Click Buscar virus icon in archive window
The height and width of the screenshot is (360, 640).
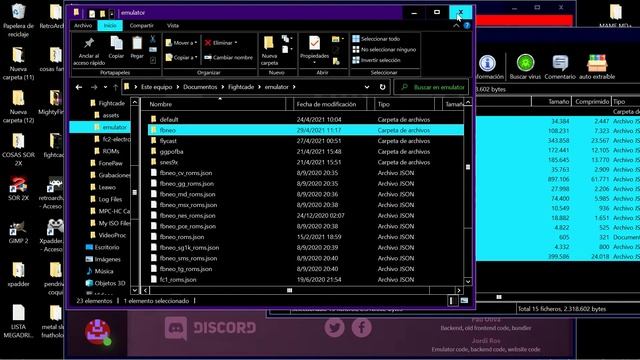tap(525, 63)
